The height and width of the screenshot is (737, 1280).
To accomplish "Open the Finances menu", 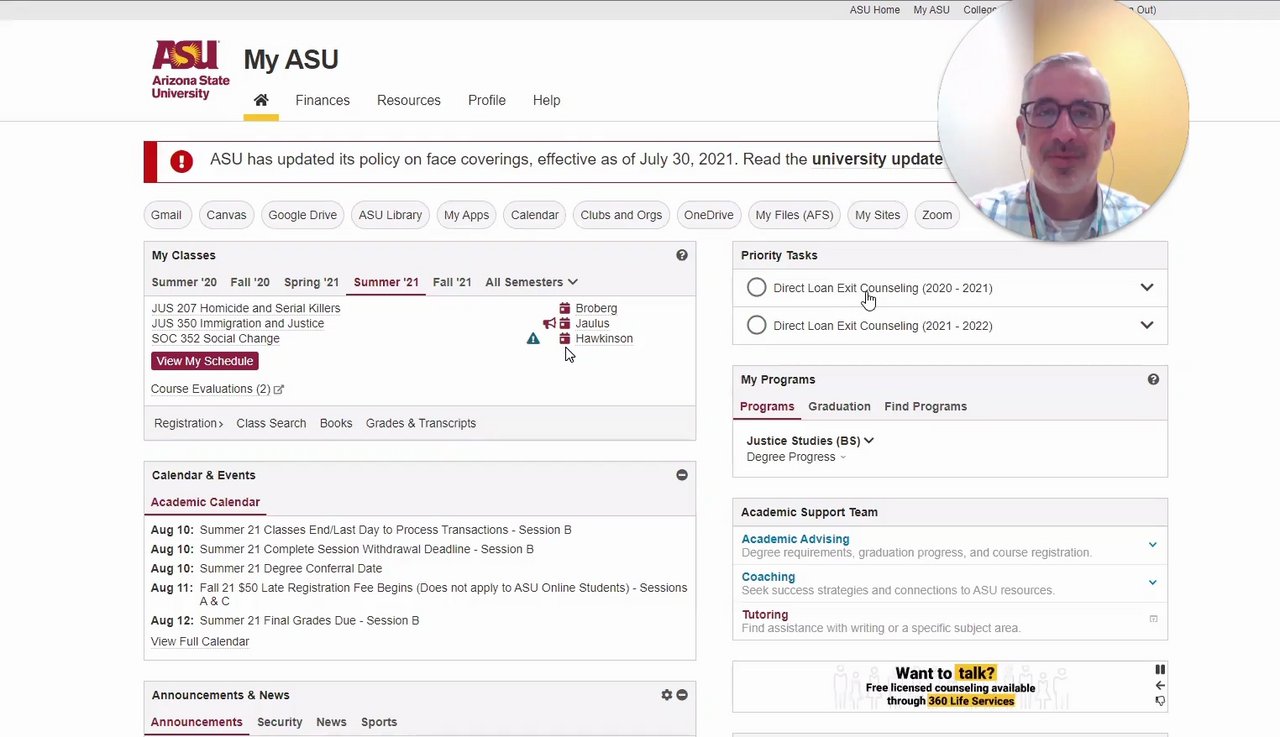I will [322, 100].
